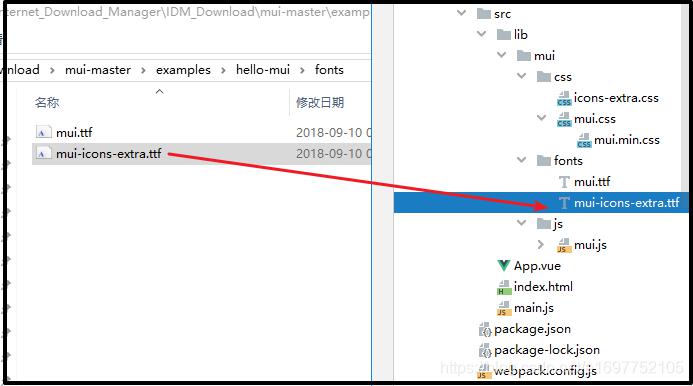Collapse the src folder in project tree
The image size is (693, 386).
pyautogui.click(x=461, y=13)
